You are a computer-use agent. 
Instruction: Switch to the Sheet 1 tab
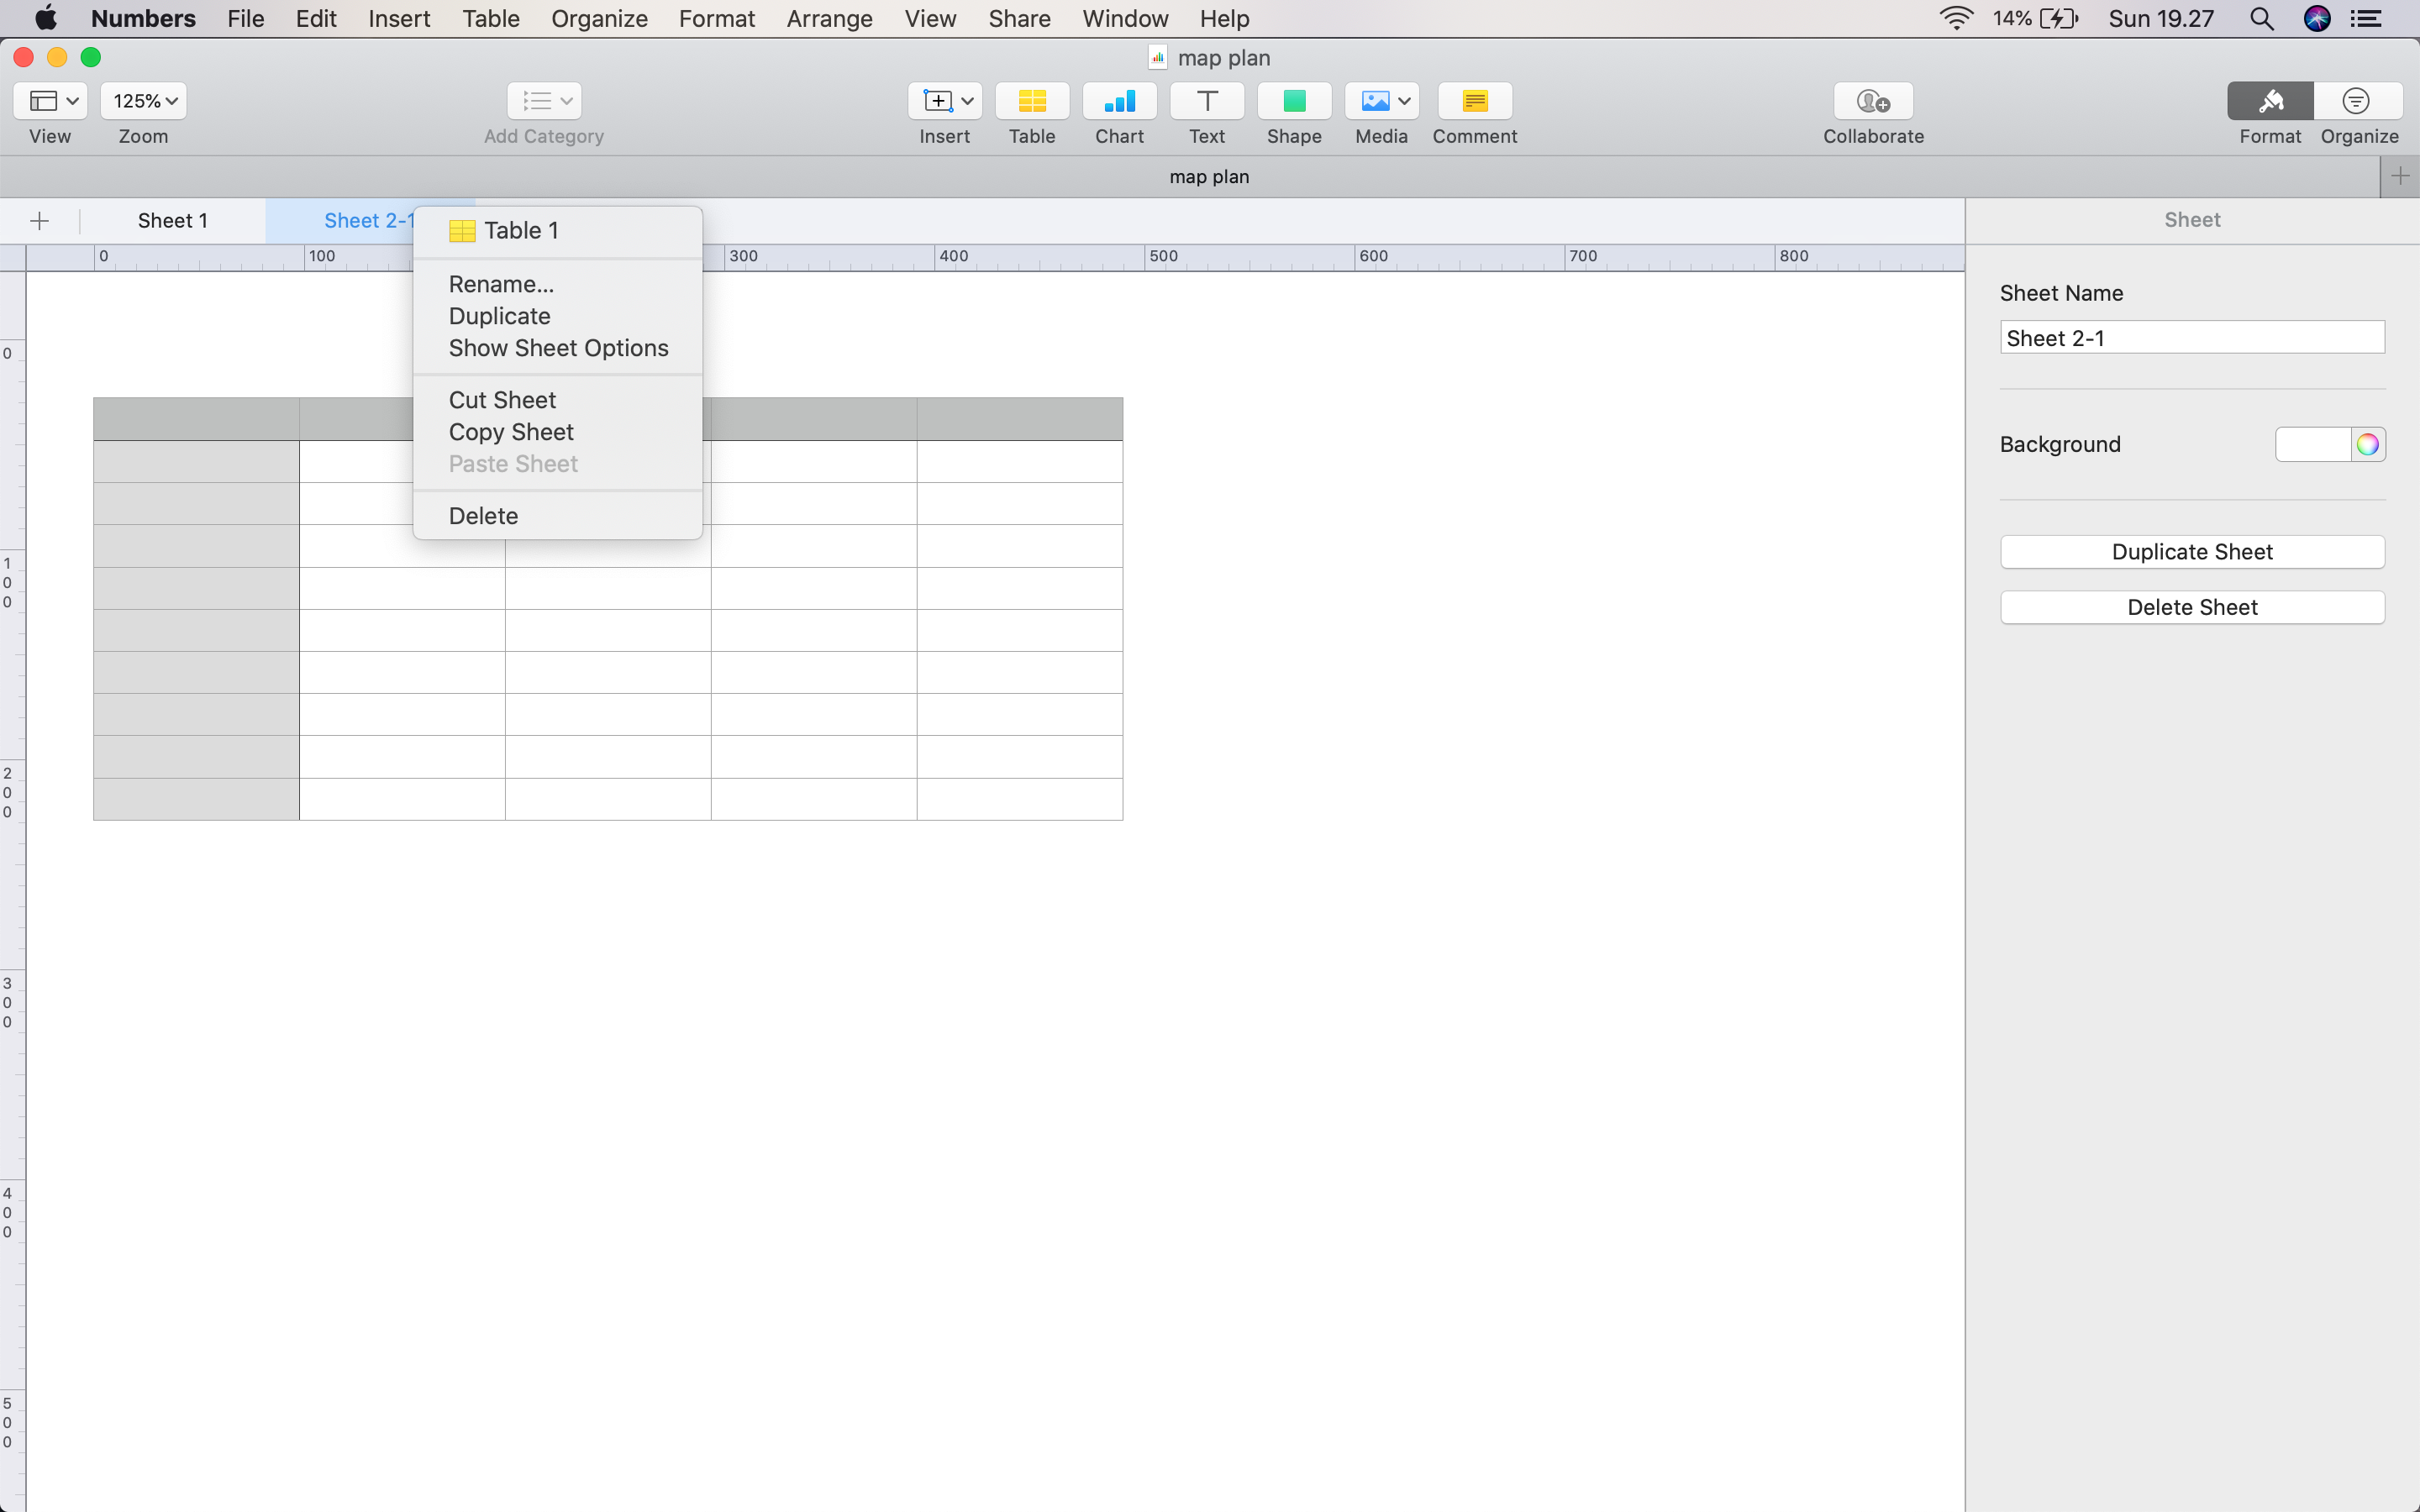click(x=173, y=221)
